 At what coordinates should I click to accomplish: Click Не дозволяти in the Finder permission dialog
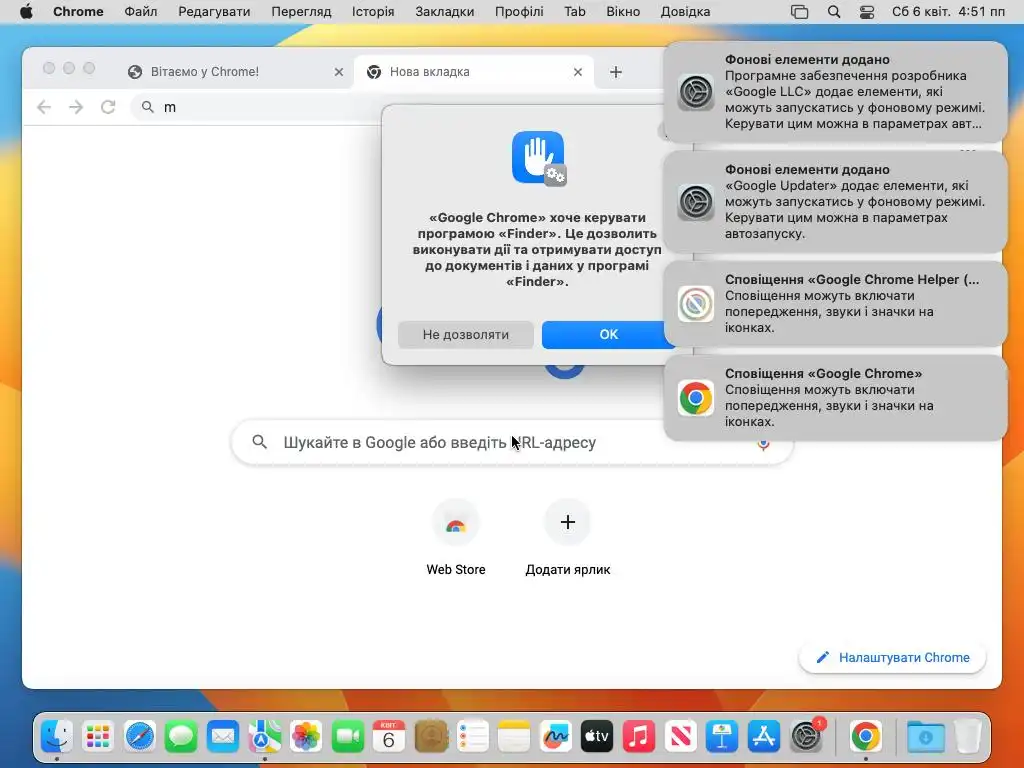pyautogui.click(x=466, y=334)
